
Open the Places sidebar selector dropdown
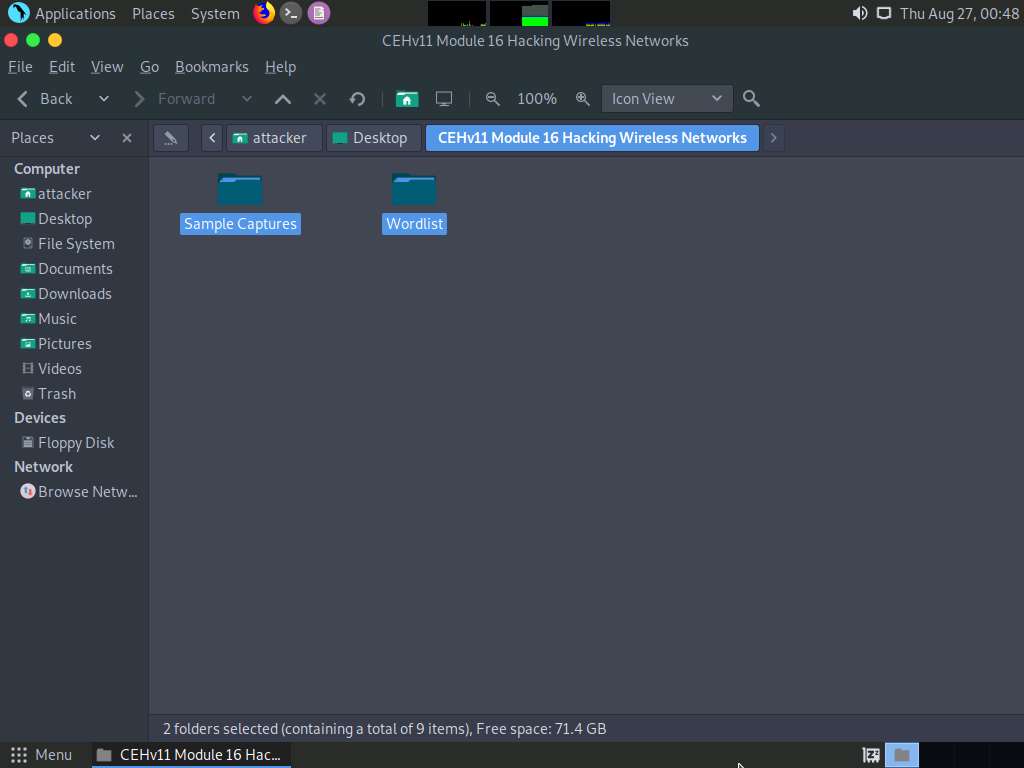tap(95, 137)
